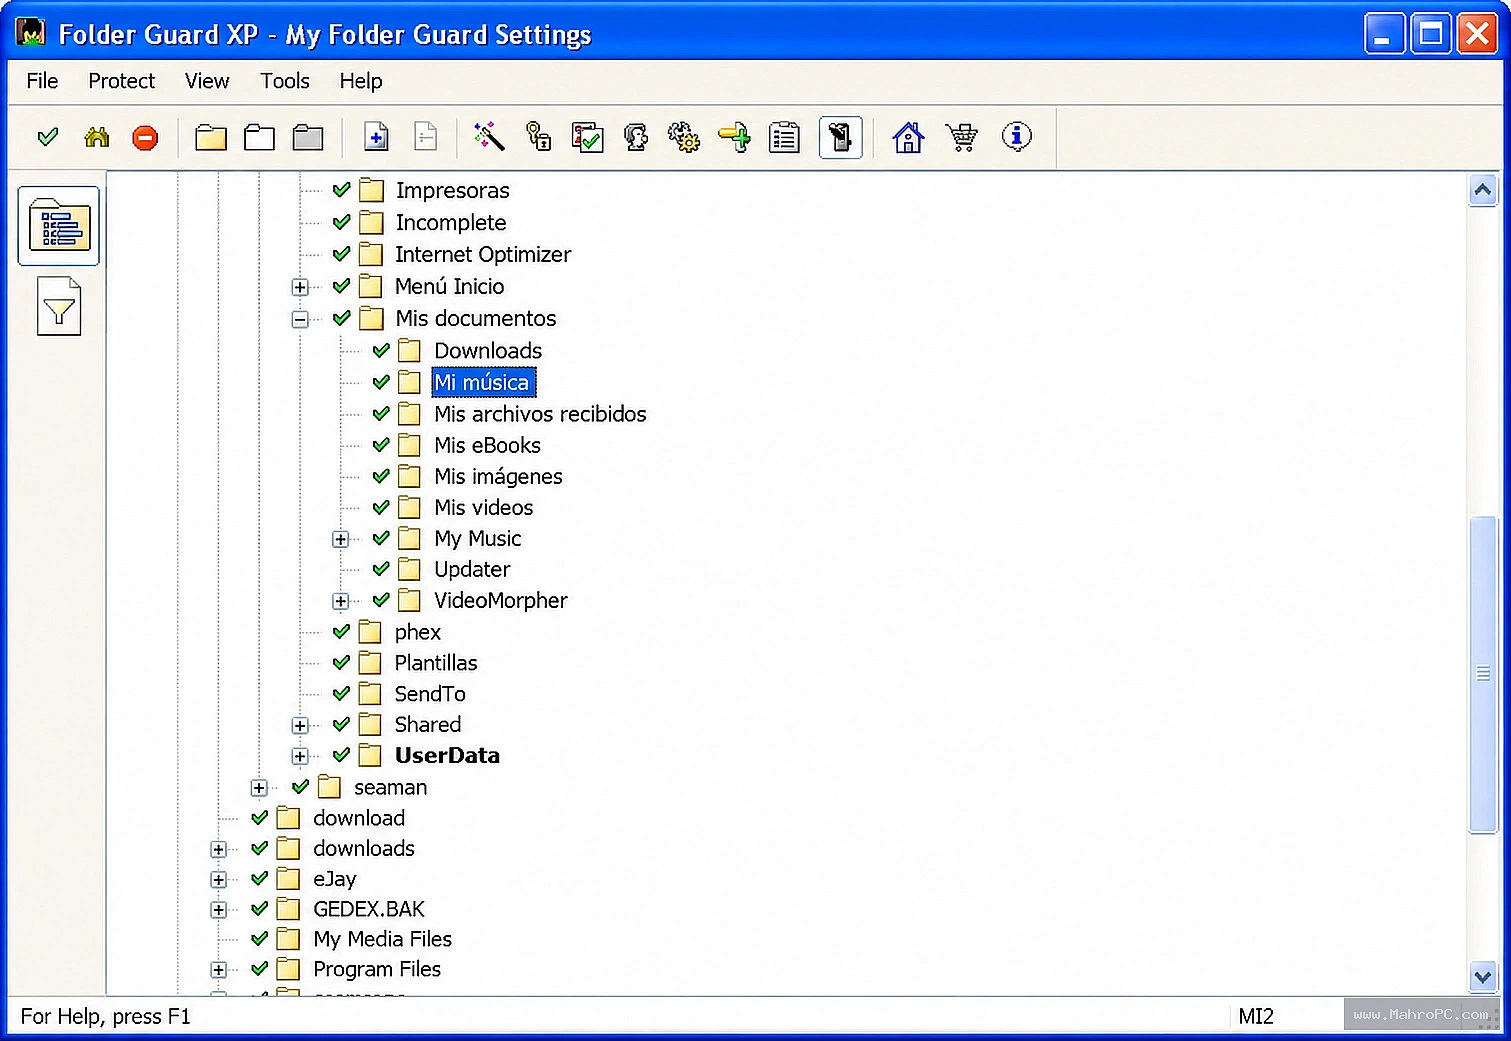Open the Tools menu
Screen dimensions: 1511x1041
pyautogui.click(x=285, y=81)
